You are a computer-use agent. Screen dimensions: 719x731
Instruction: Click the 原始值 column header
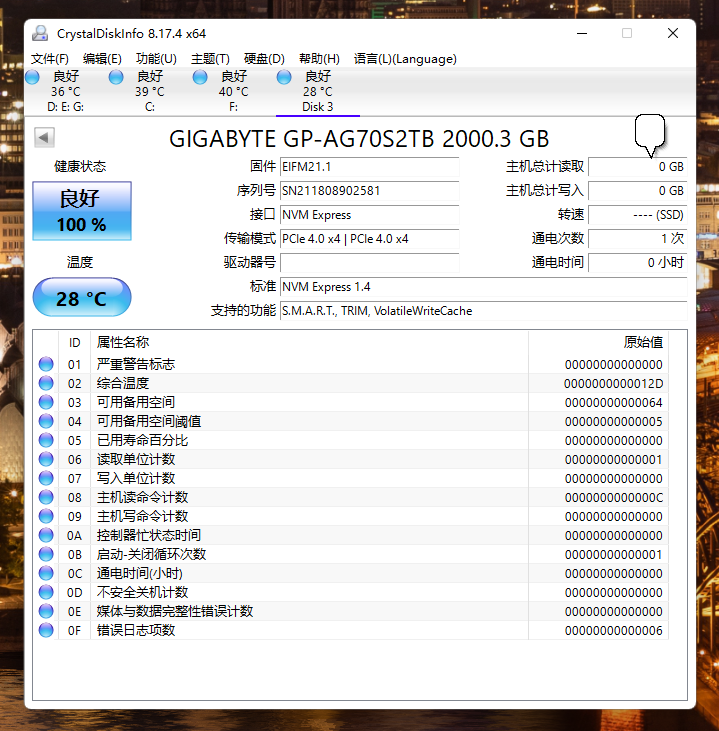598,343
